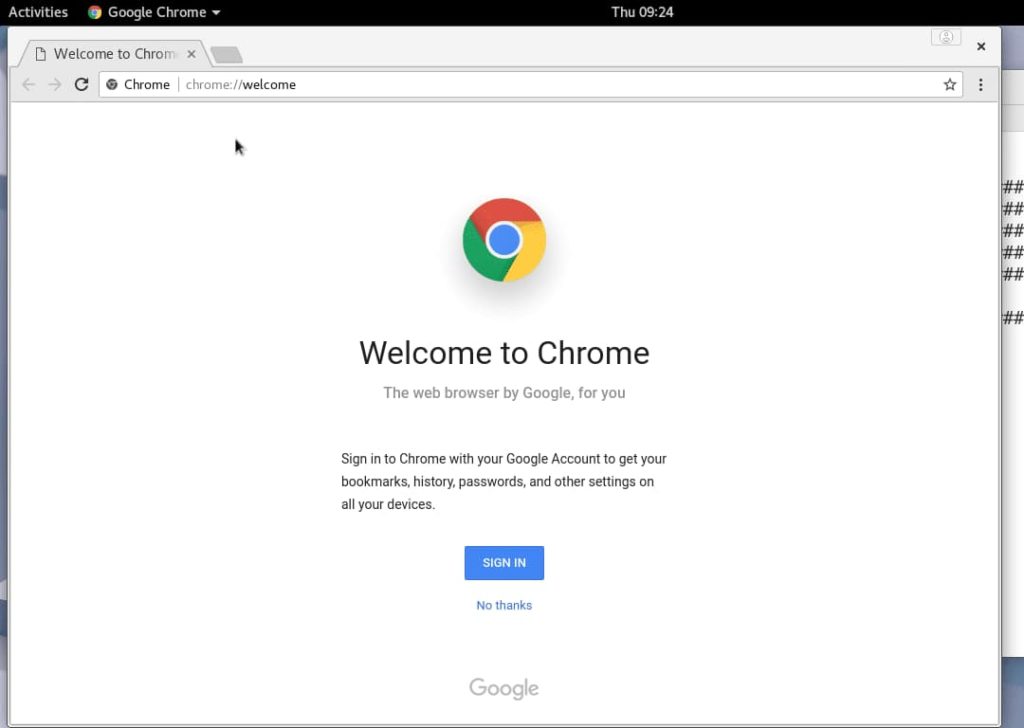Click the Chrome site info icon in address bar

112,84
